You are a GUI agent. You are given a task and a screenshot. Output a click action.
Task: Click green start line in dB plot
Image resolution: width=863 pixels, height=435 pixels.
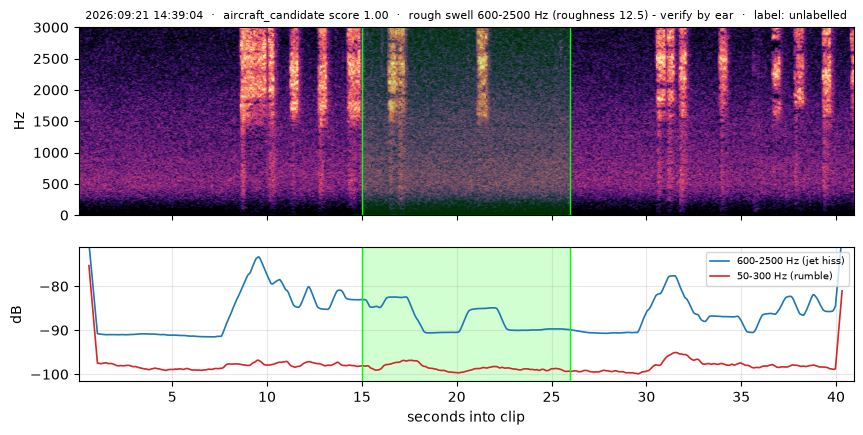click(x=362, y=314)
